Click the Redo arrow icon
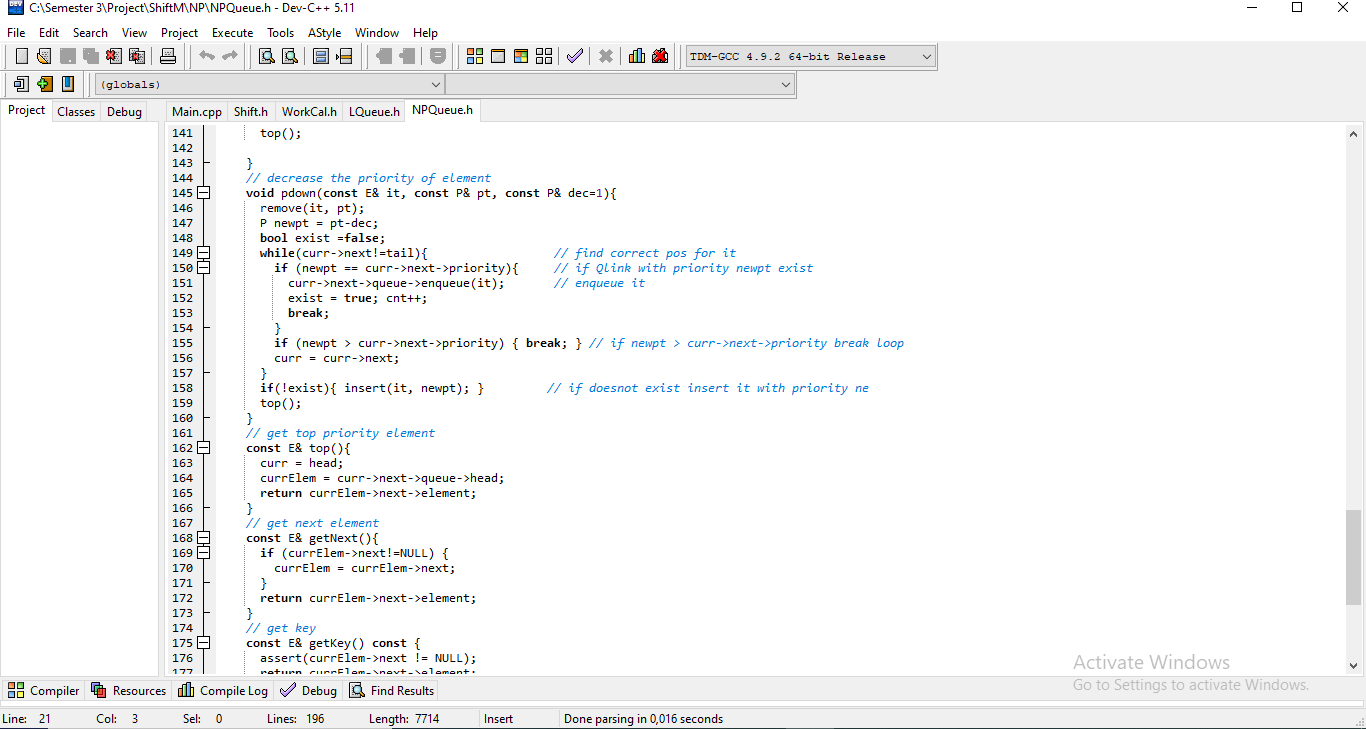1366x729 pixels. (x=230, y=56)
